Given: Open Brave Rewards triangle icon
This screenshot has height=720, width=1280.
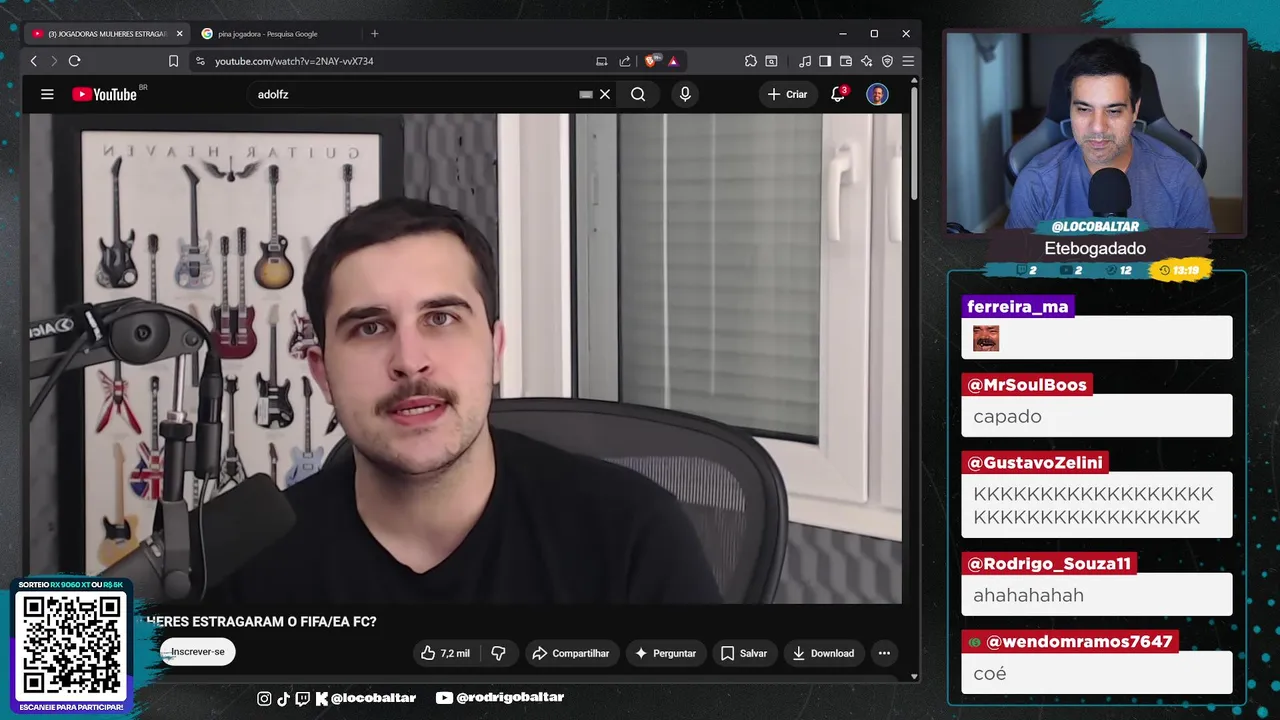Looking at the screenshot, I should coord(673,61).
